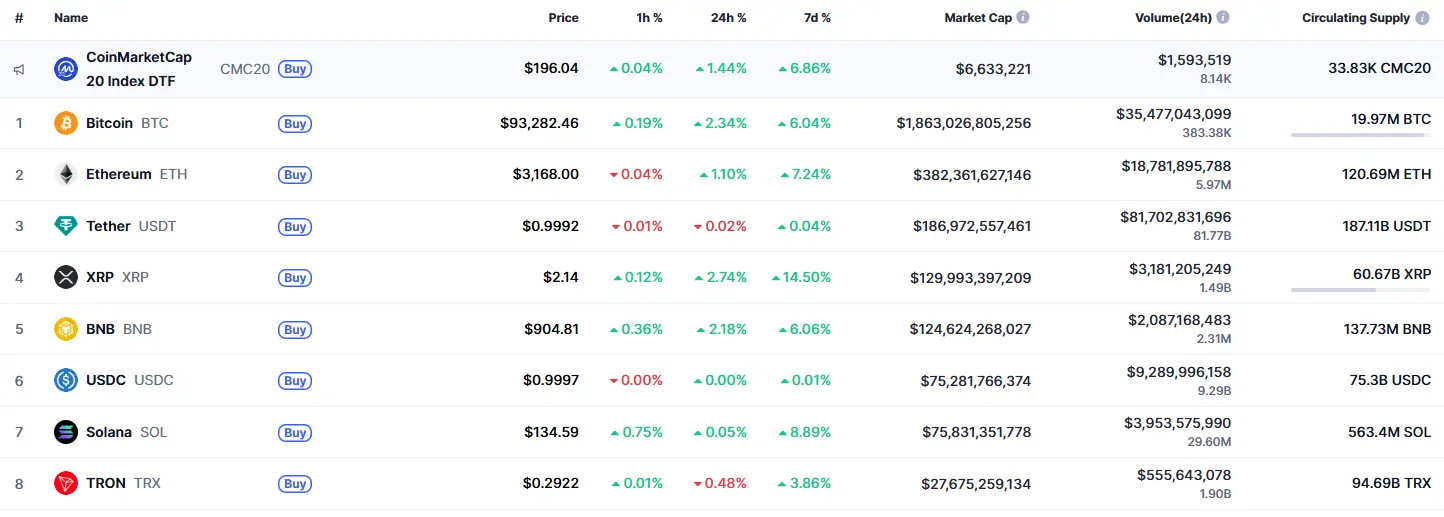The width and height of the screenshot is (1444, 517).
Task: Click the BNB logo icon
Action: (x=65, y=329)
